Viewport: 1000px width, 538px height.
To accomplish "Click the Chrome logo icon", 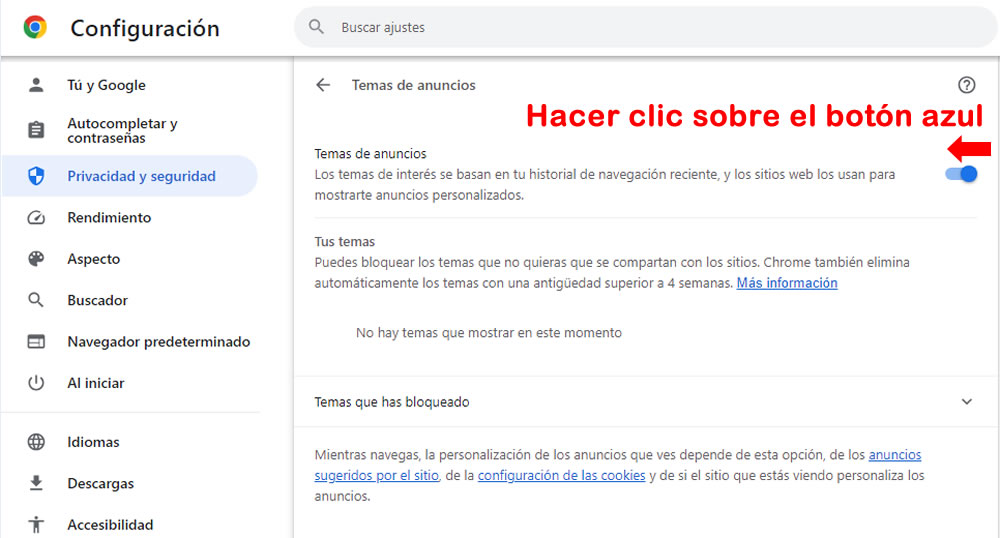I will click(35, 27).
